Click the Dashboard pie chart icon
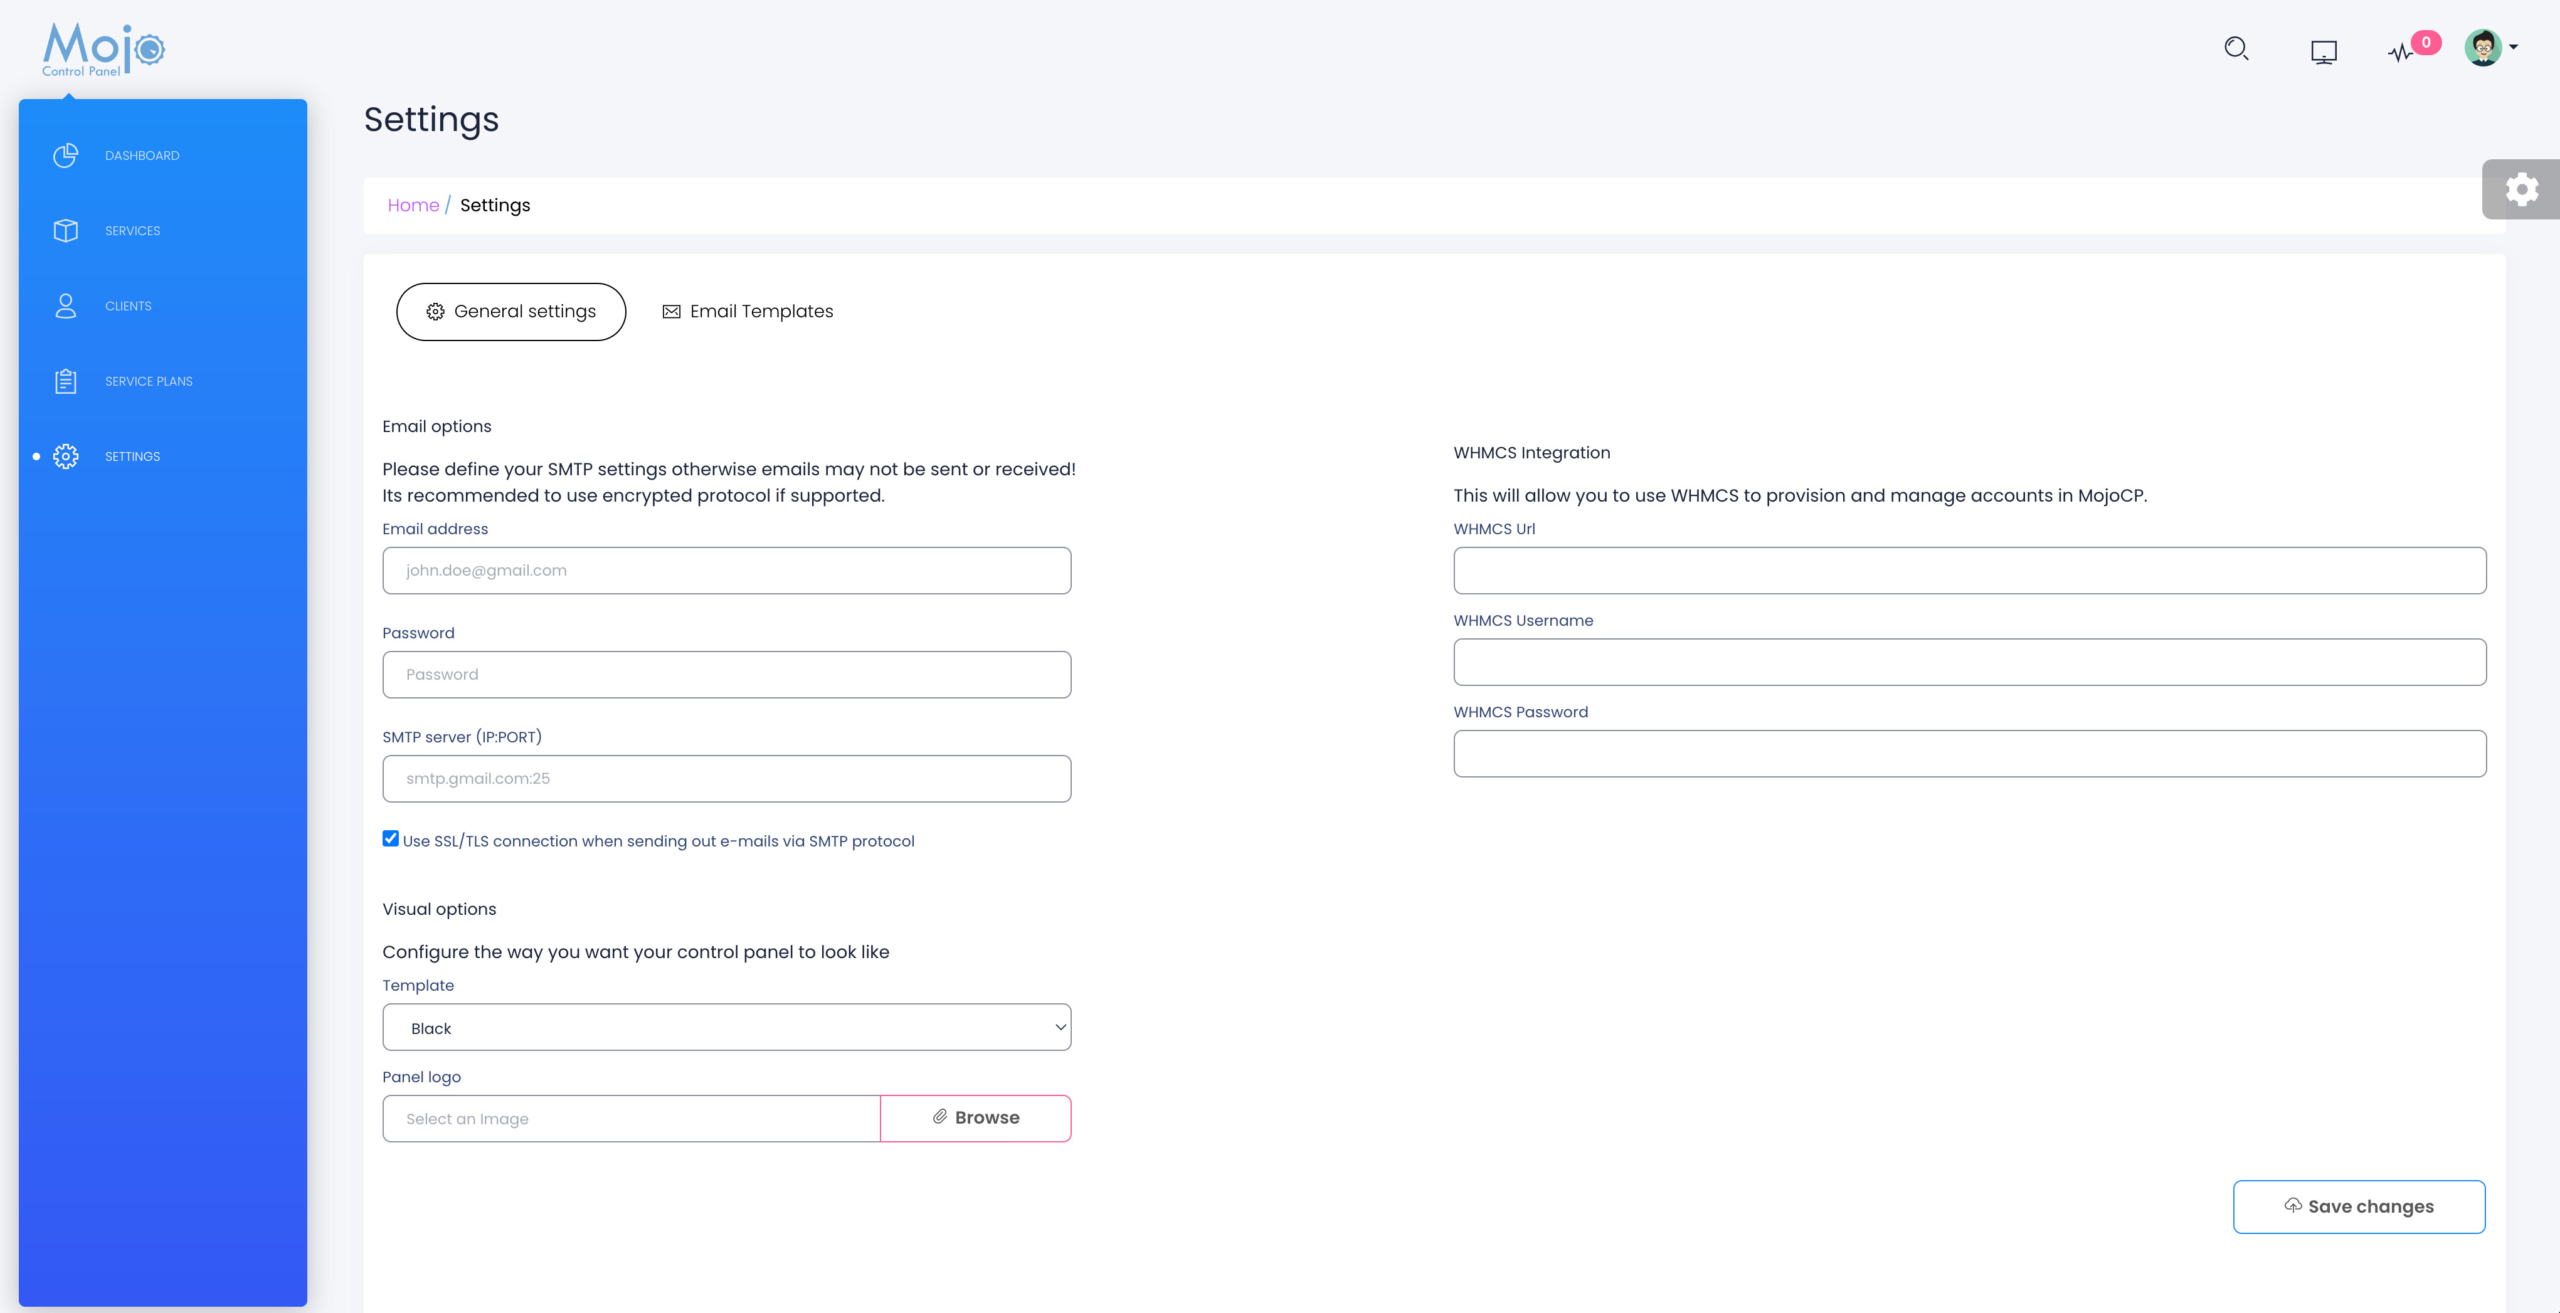 66,155
